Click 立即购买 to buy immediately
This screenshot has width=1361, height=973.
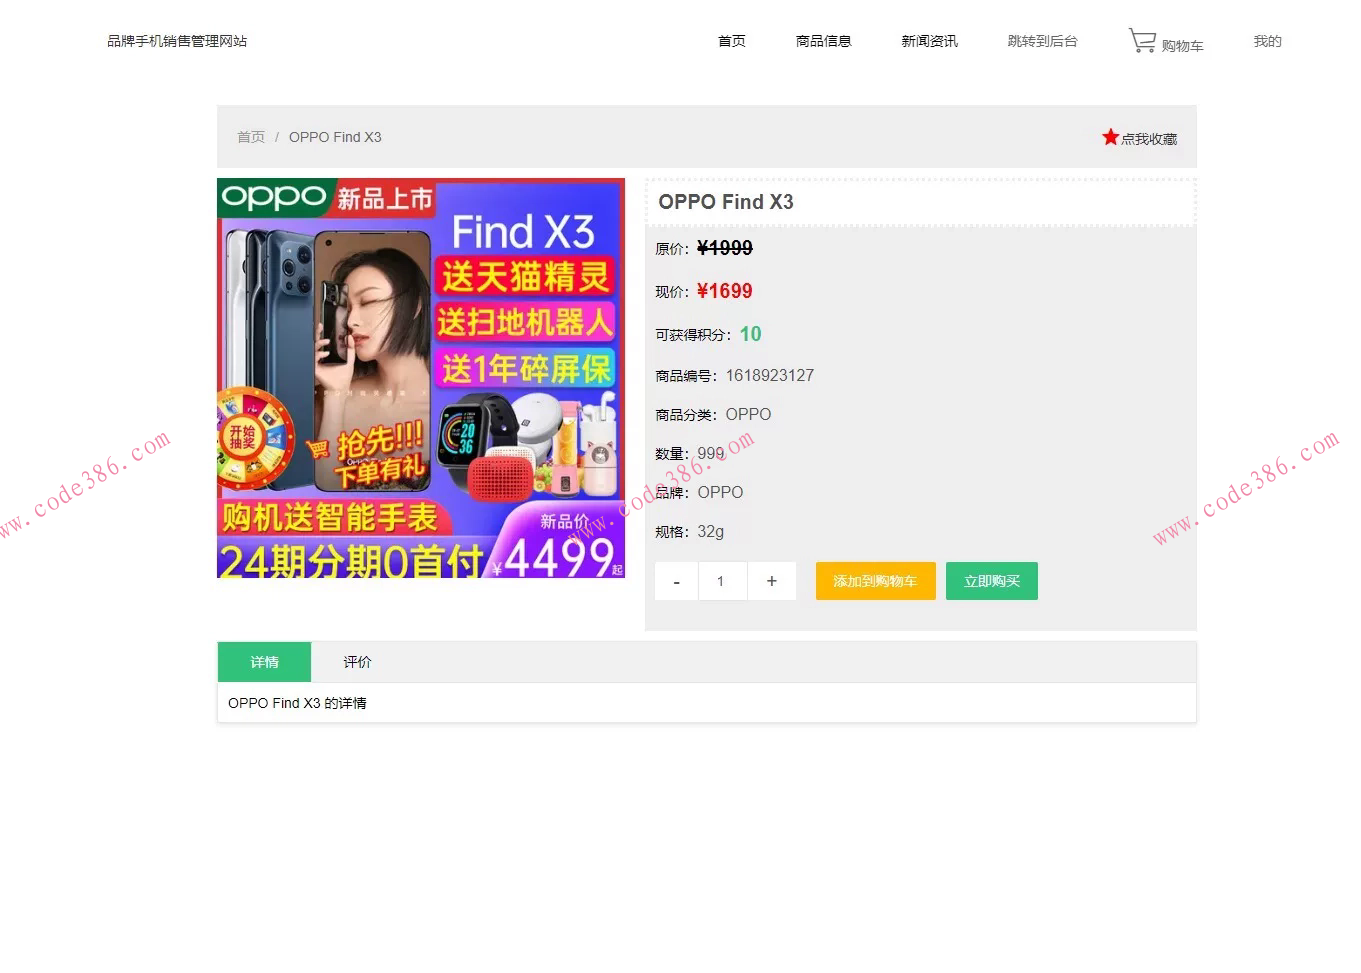pyautogui.click(x=990, y=581)
